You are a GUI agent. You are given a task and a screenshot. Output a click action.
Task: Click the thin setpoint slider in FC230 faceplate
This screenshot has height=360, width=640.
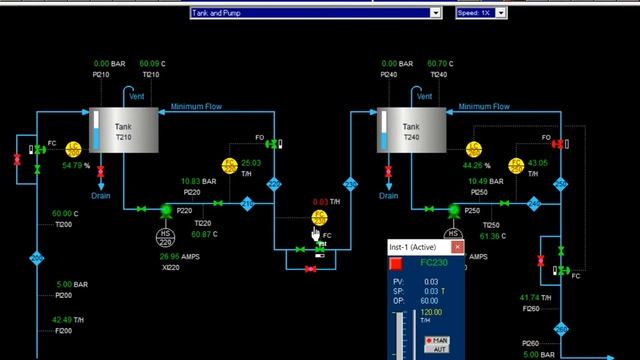point(414,335)
